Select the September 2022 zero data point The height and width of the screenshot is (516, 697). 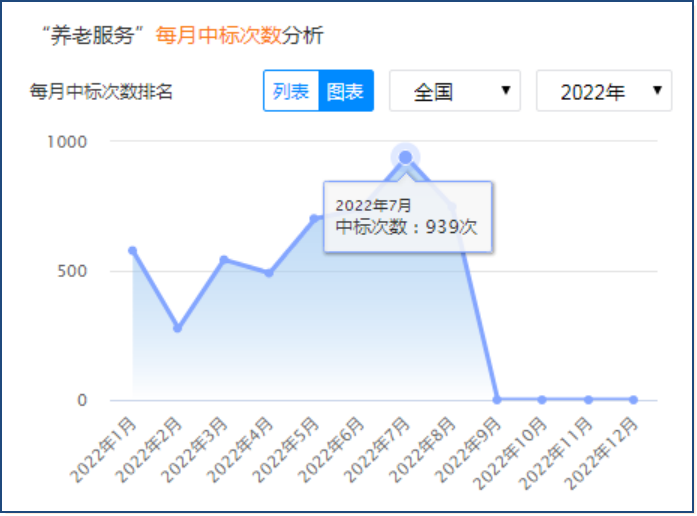pyautogui.click(x=496, y=399)
